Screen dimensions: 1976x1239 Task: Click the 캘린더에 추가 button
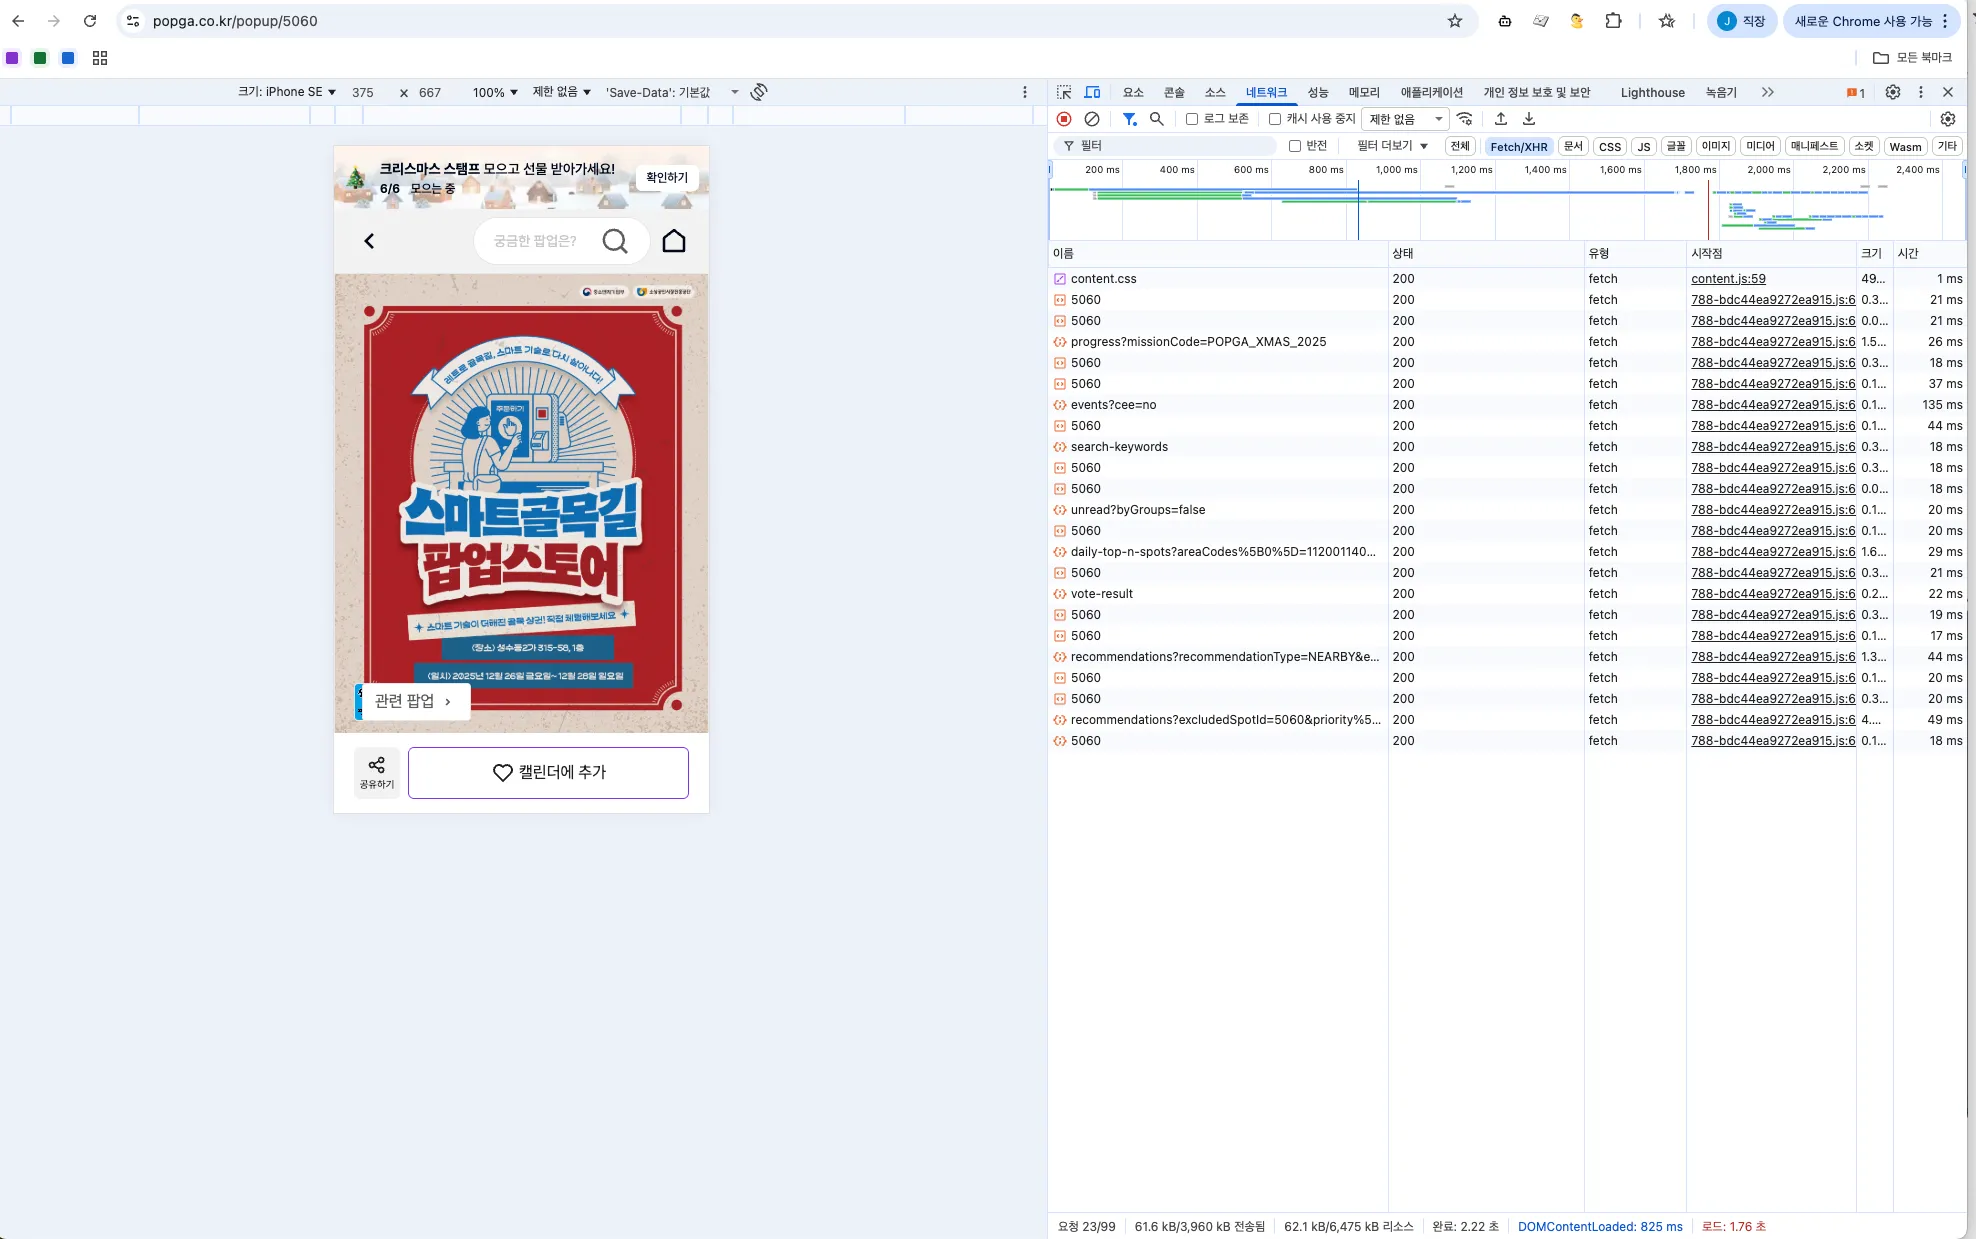pos(548,773)
